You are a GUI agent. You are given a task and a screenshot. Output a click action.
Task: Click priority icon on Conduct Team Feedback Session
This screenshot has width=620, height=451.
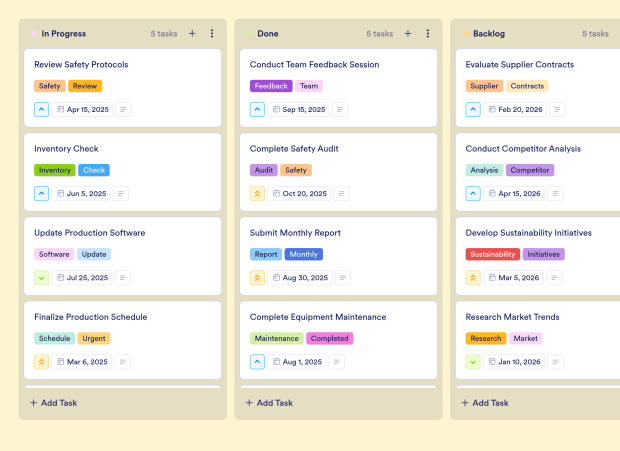point(257,109)
